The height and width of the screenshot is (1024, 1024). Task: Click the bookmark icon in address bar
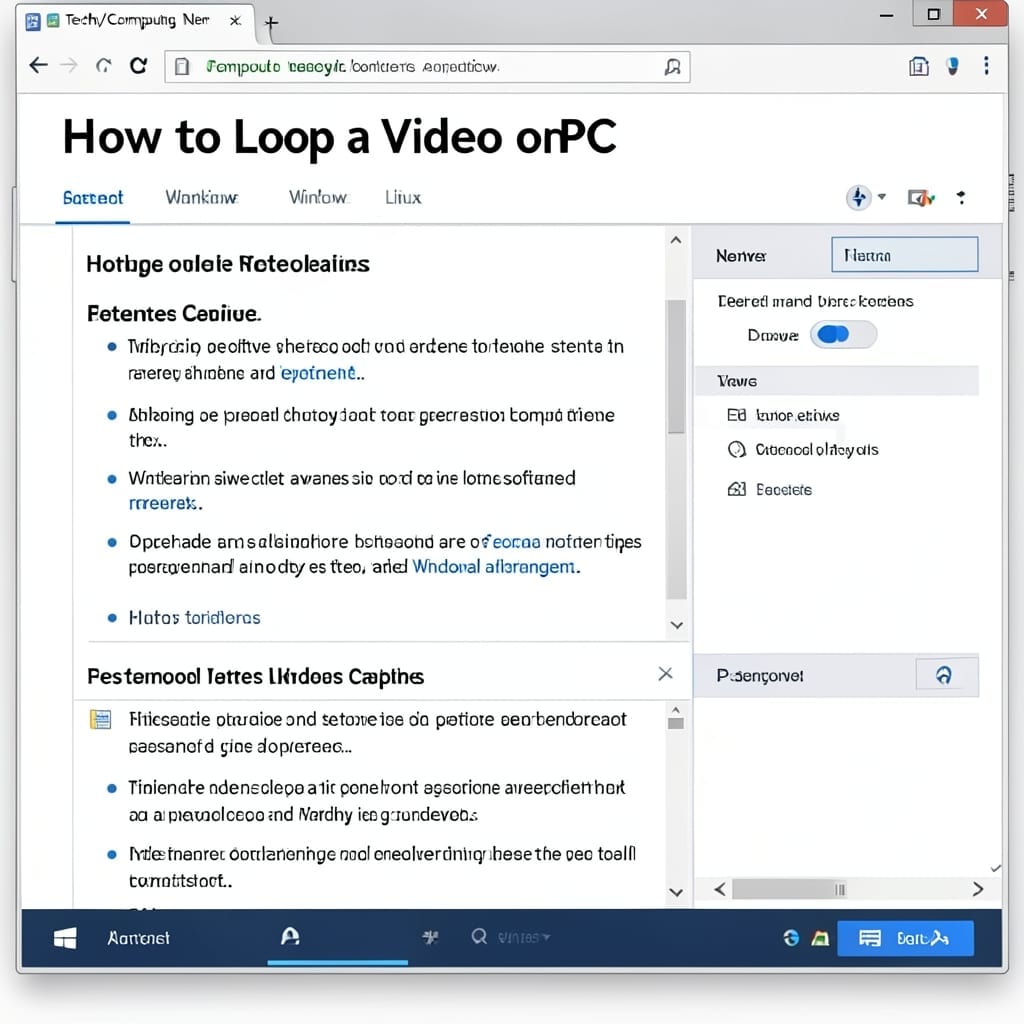[672, 67]
